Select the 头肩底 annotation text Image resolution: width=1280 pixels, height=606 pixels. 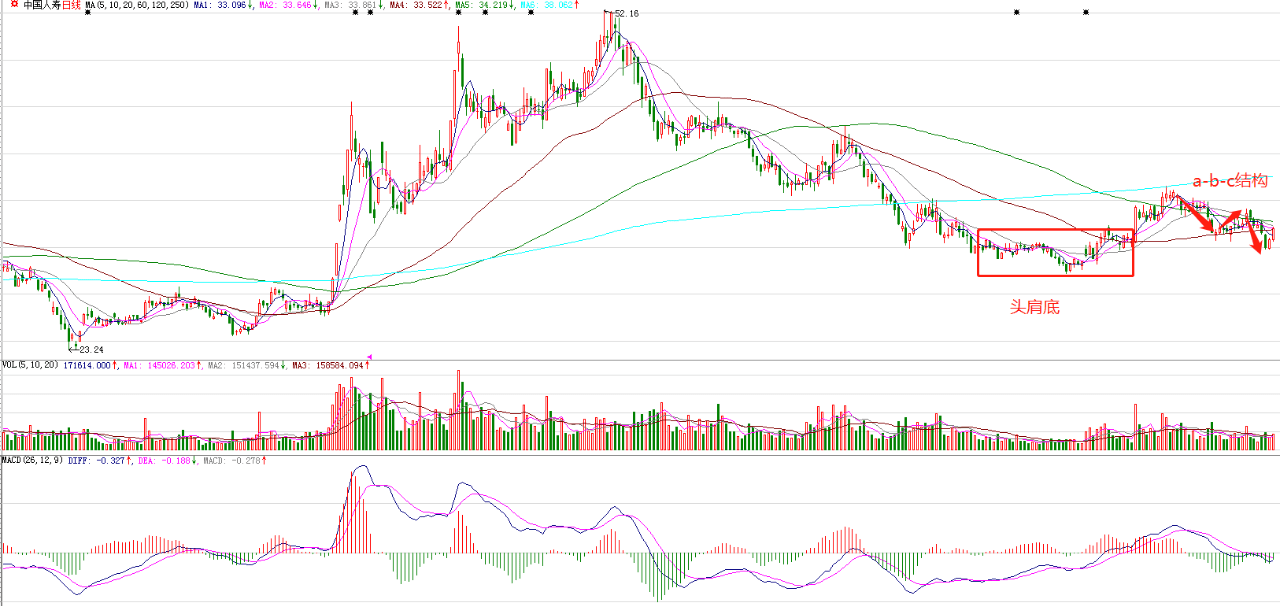pos(1034,308)
